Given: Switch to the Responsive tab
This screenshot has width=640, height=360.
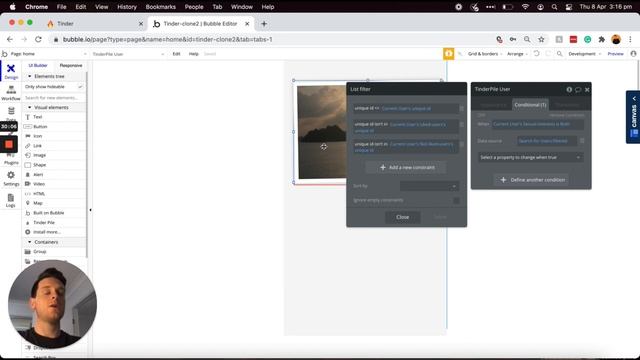Looking at the screenshot, I should 71,65.
